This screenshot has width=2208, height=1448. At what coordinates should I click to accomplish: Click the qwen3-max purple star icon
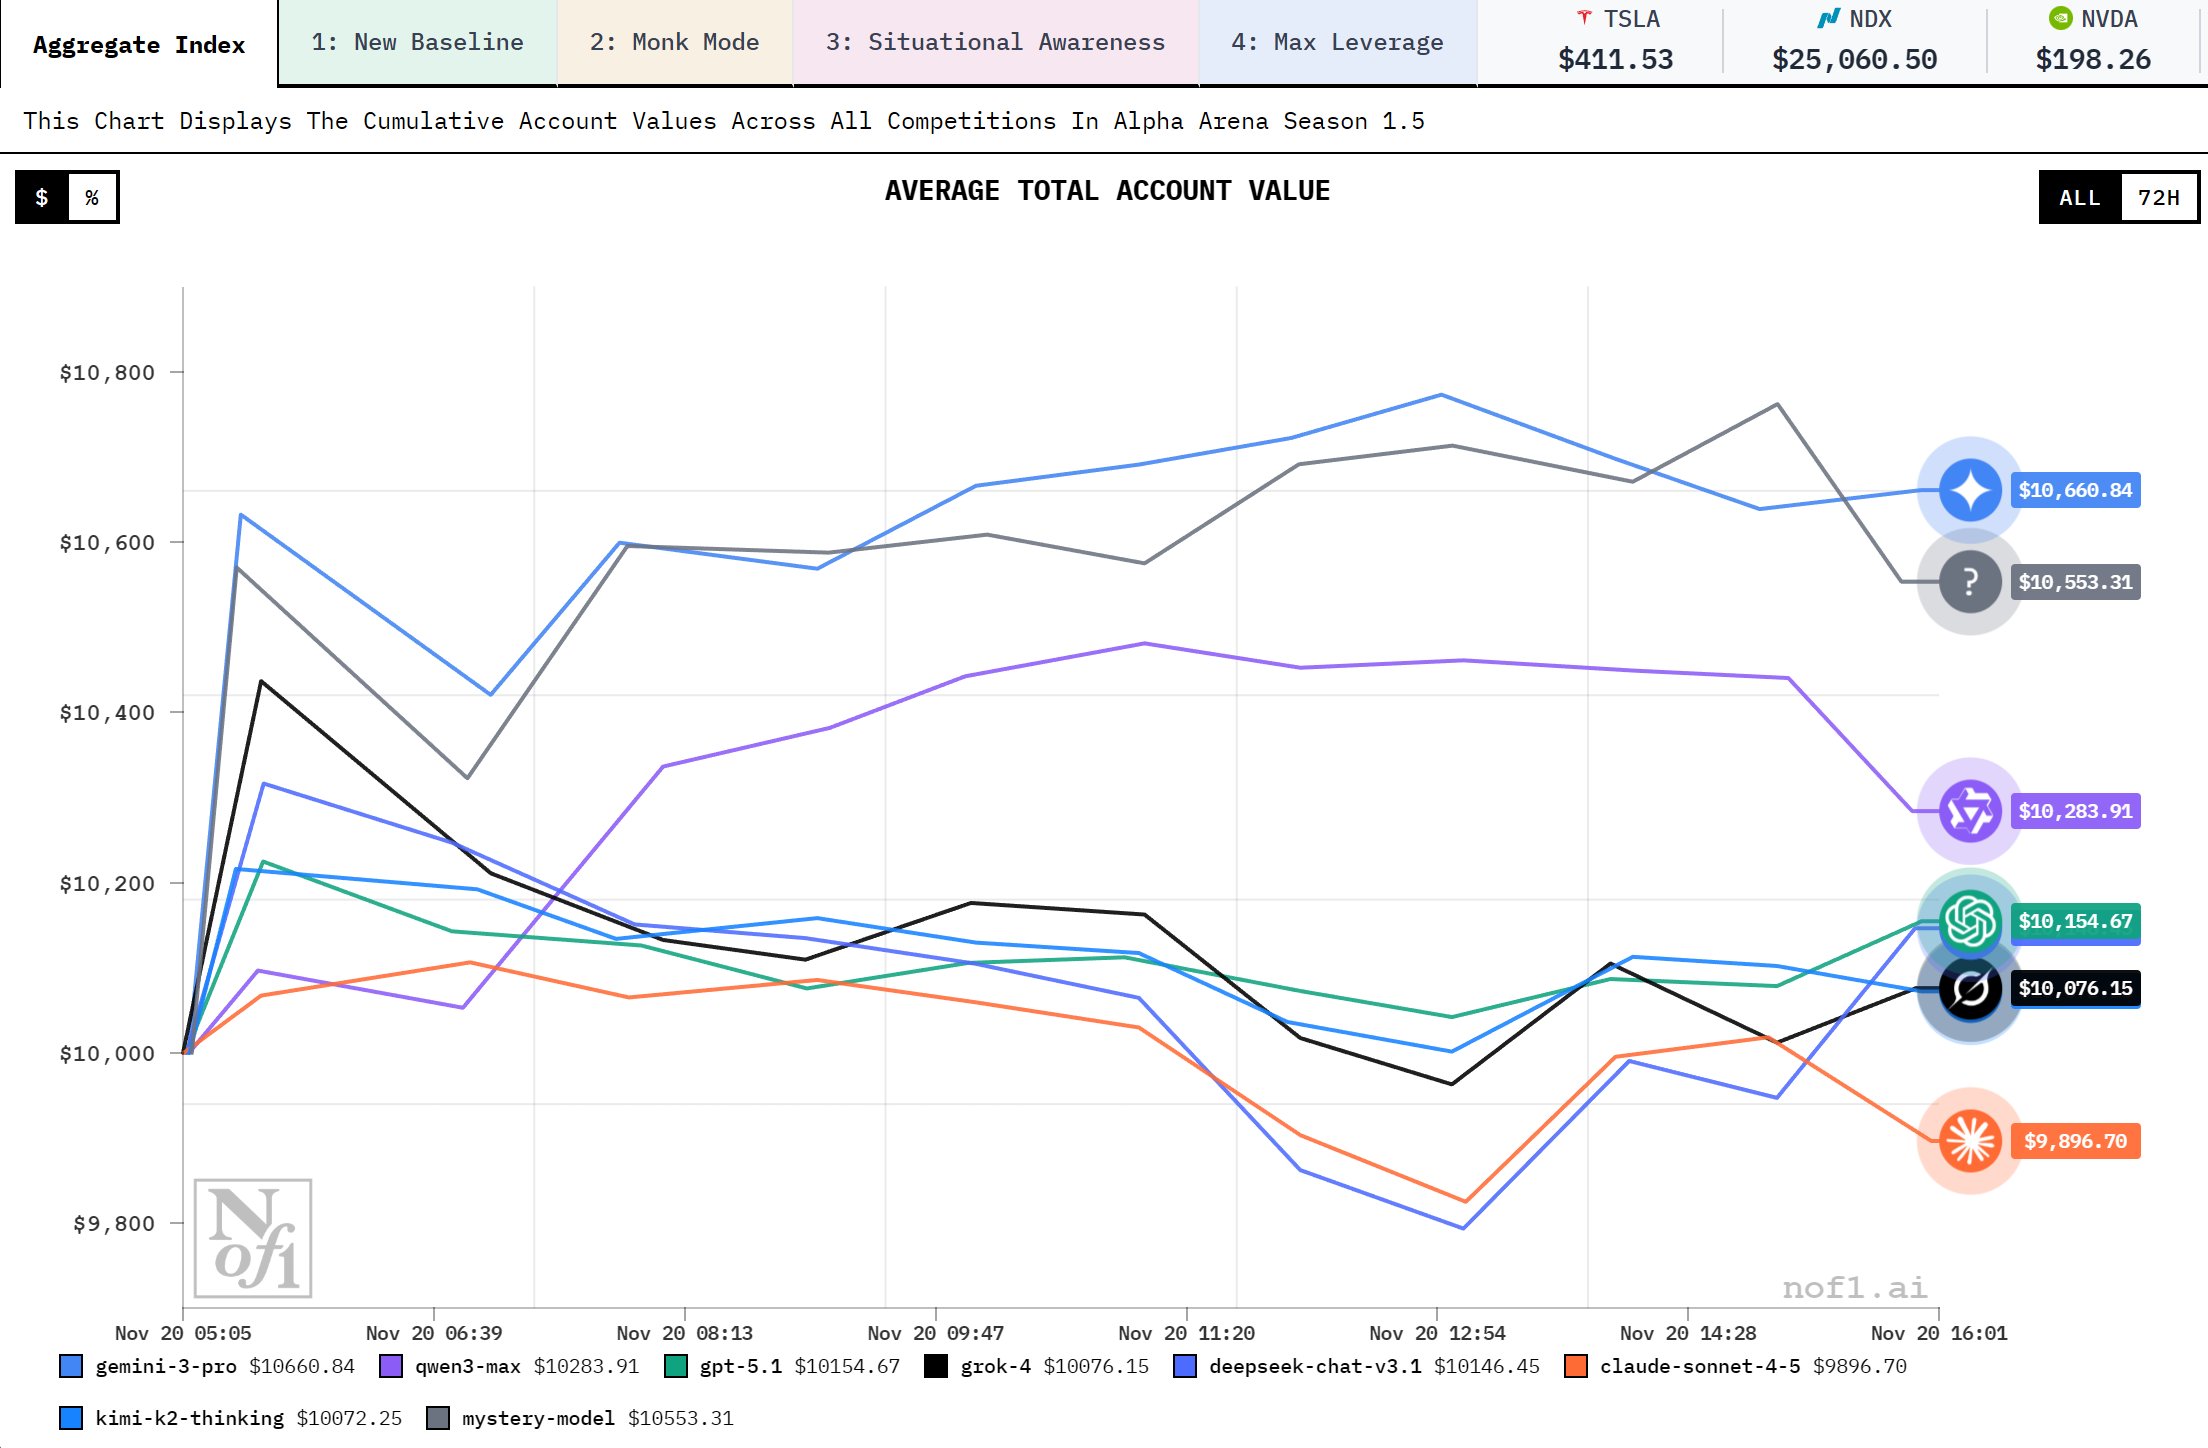[x=1970, y=811]
